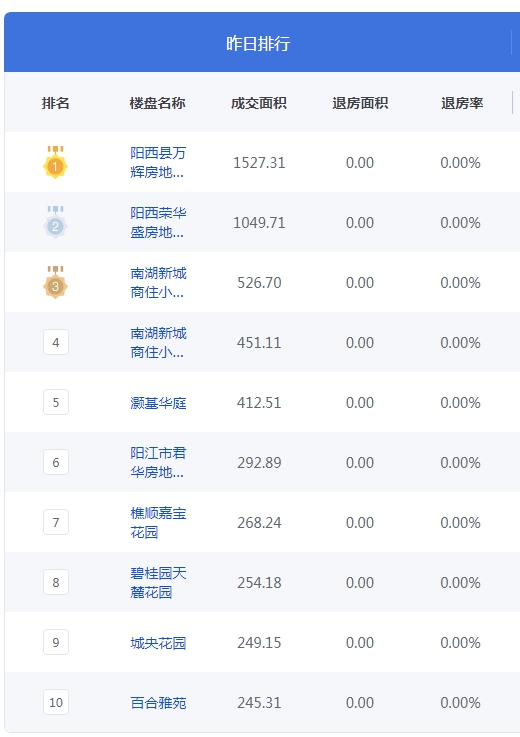Image resolution: width=520 pixels, height=737 pixels.
Task: Click the rank 7 number badge
Action: [x=56, y=522]
